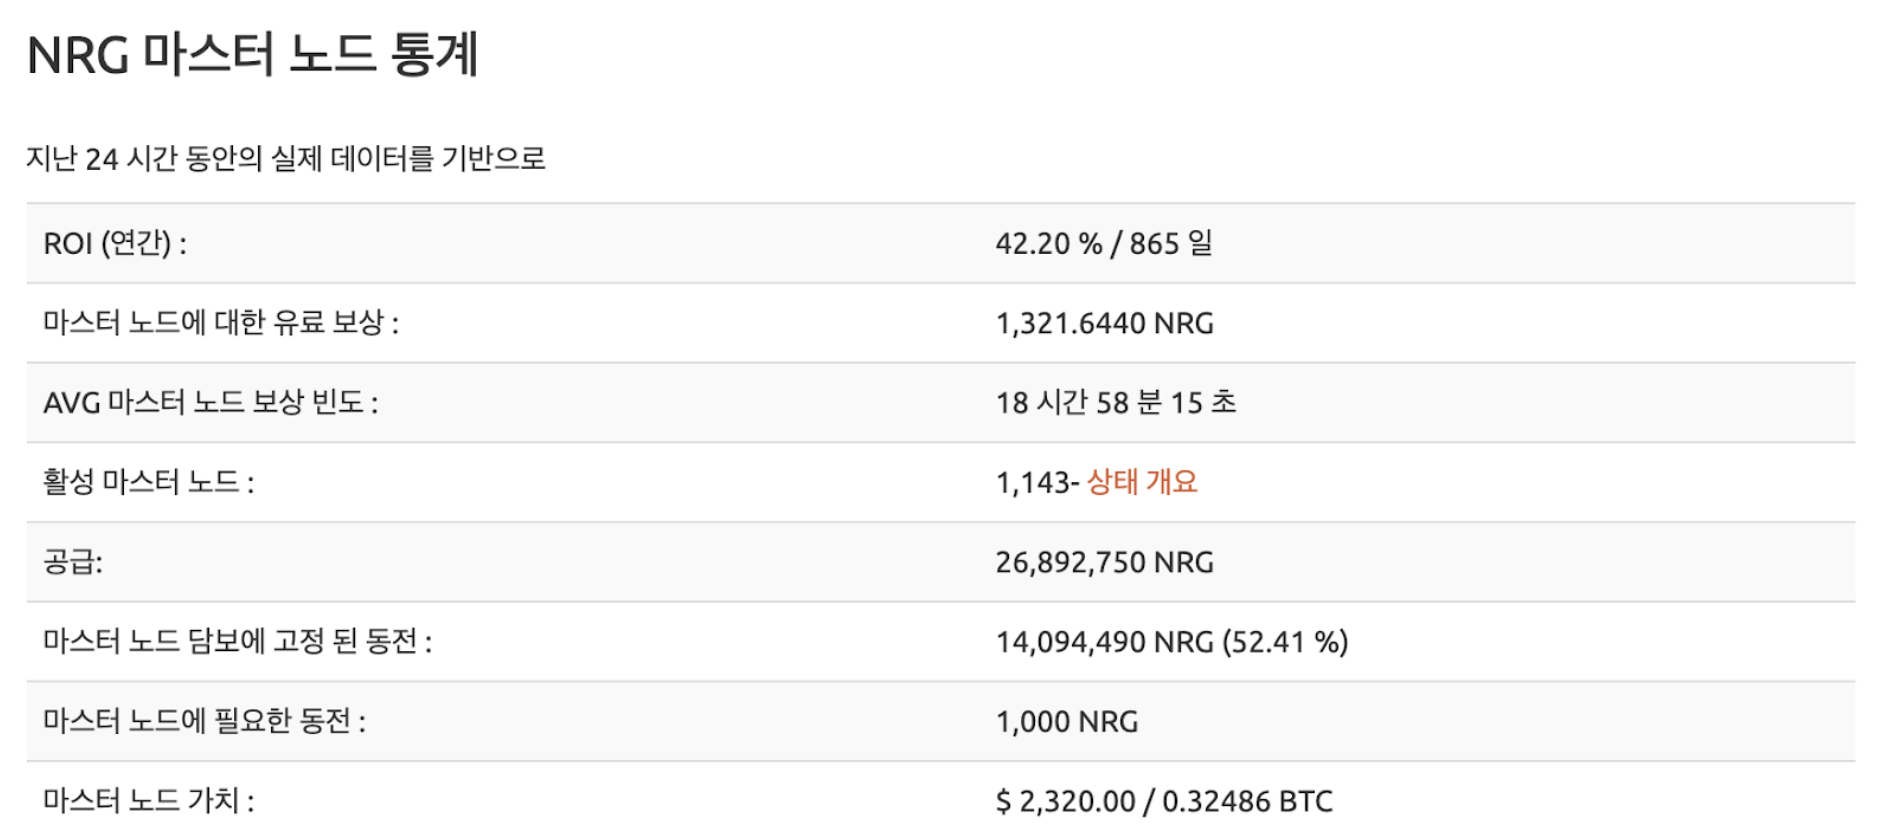Click the 1,321.6440 NRG reward value
Image resolution: width=1880 pixels, height=832 pixels.
1104,323
